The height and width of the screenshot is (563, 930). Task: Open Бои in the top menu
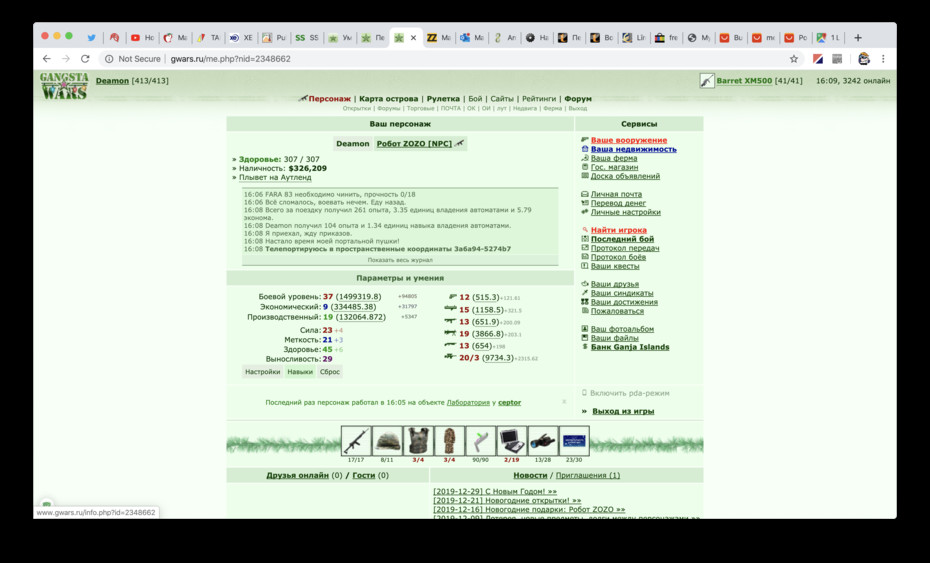coord(475,98)
